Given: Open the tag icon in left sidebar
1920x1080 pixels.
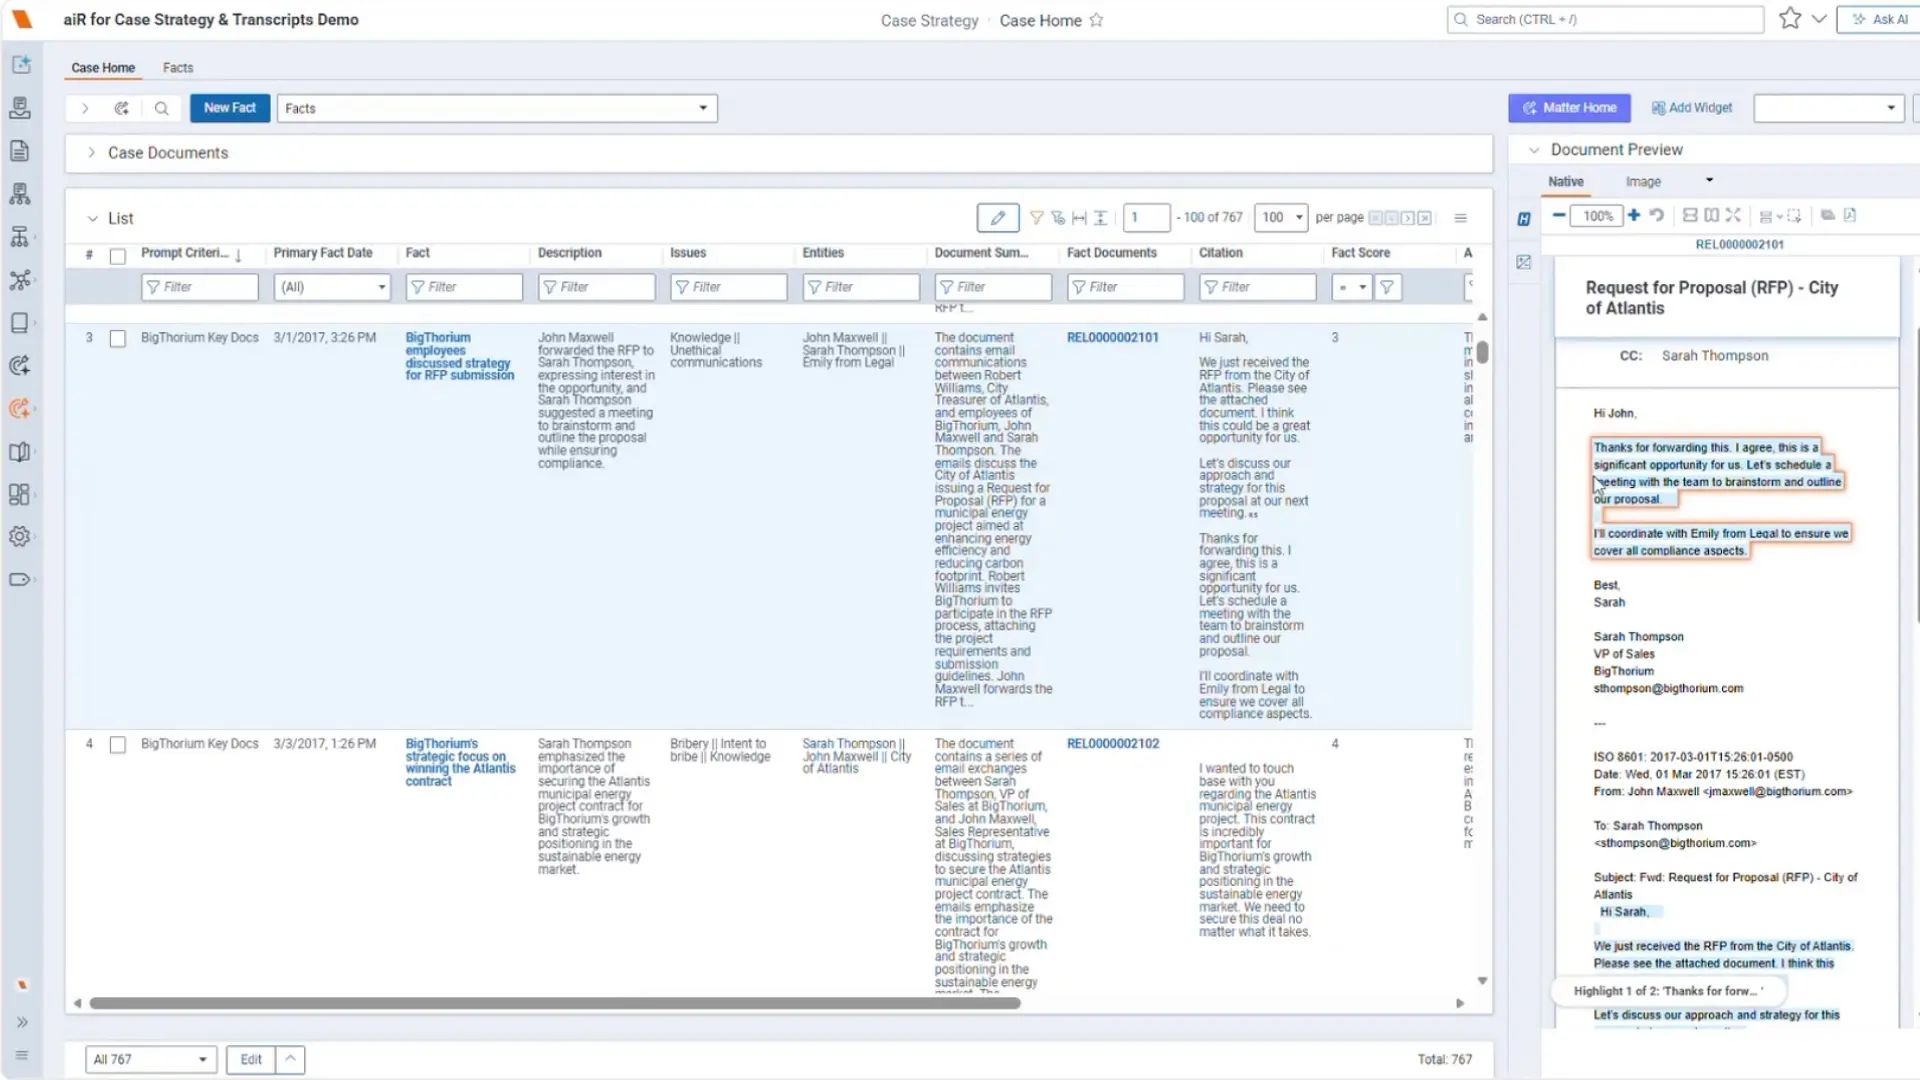Looking at the screenshot, I should [x=20, y=579].
